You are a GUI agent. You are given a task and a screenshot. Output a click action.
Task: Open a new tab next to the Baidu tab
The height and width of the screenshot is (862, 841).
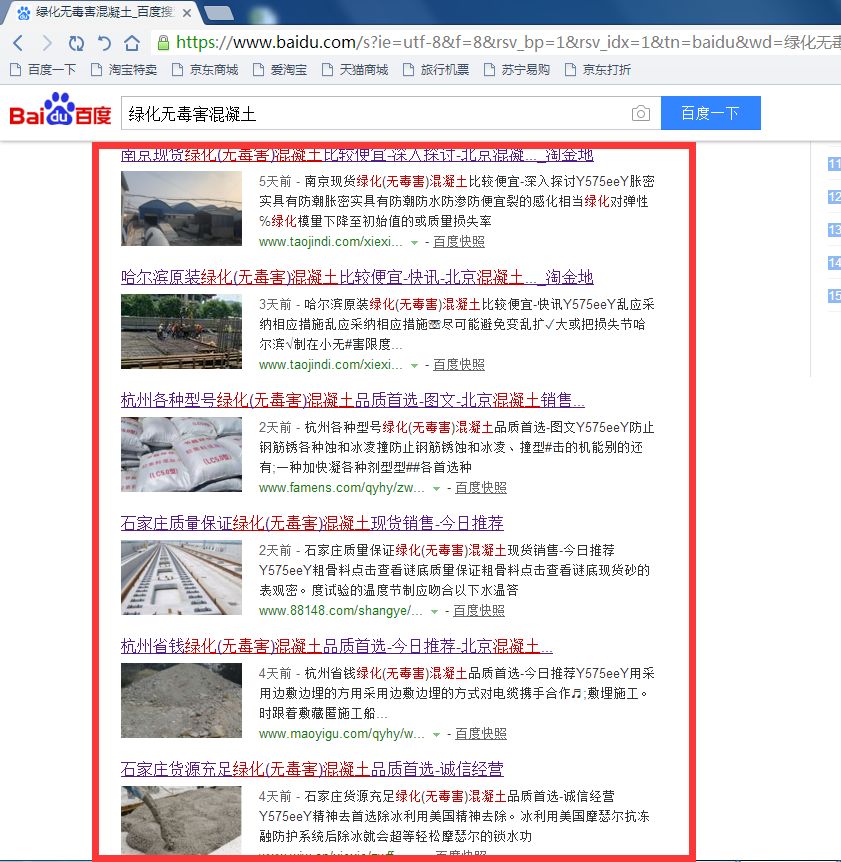coord(219,13)
